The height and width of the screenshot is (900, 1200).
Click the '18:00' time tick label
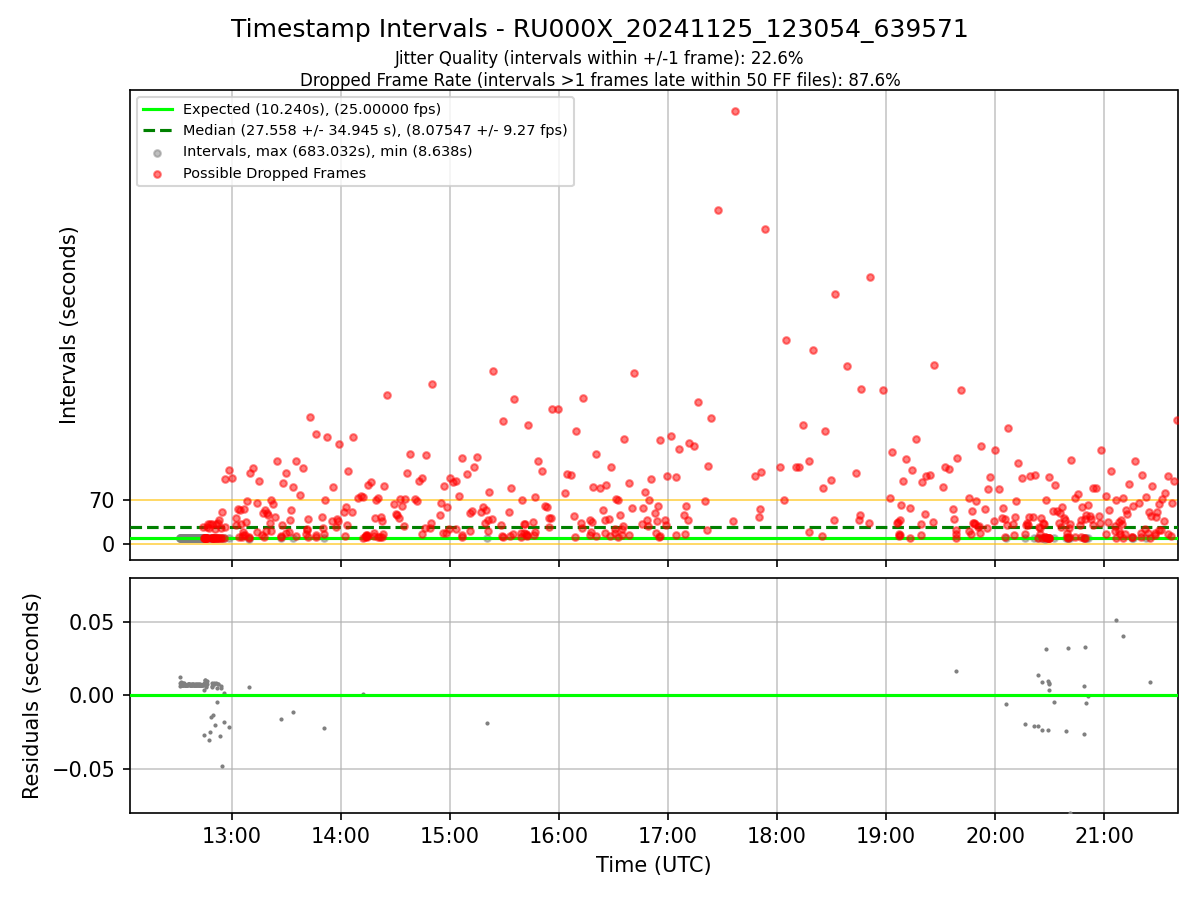[777, 835]
